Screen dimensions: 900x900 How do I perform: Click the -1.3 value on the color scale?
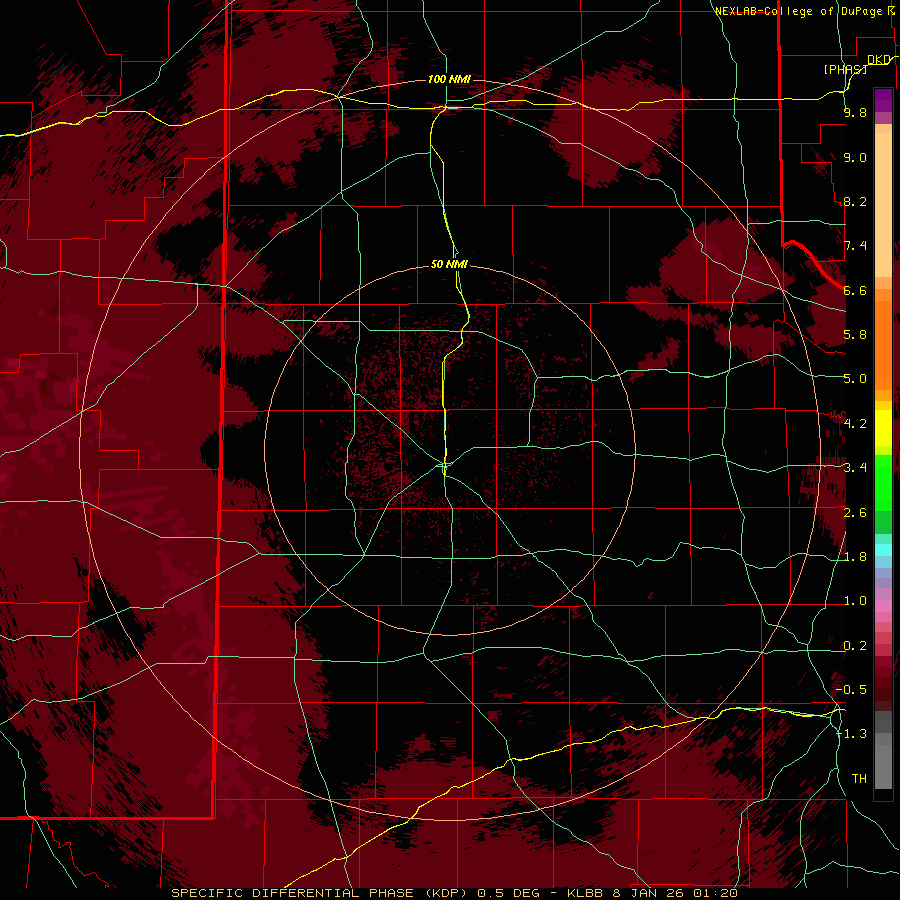852,734
